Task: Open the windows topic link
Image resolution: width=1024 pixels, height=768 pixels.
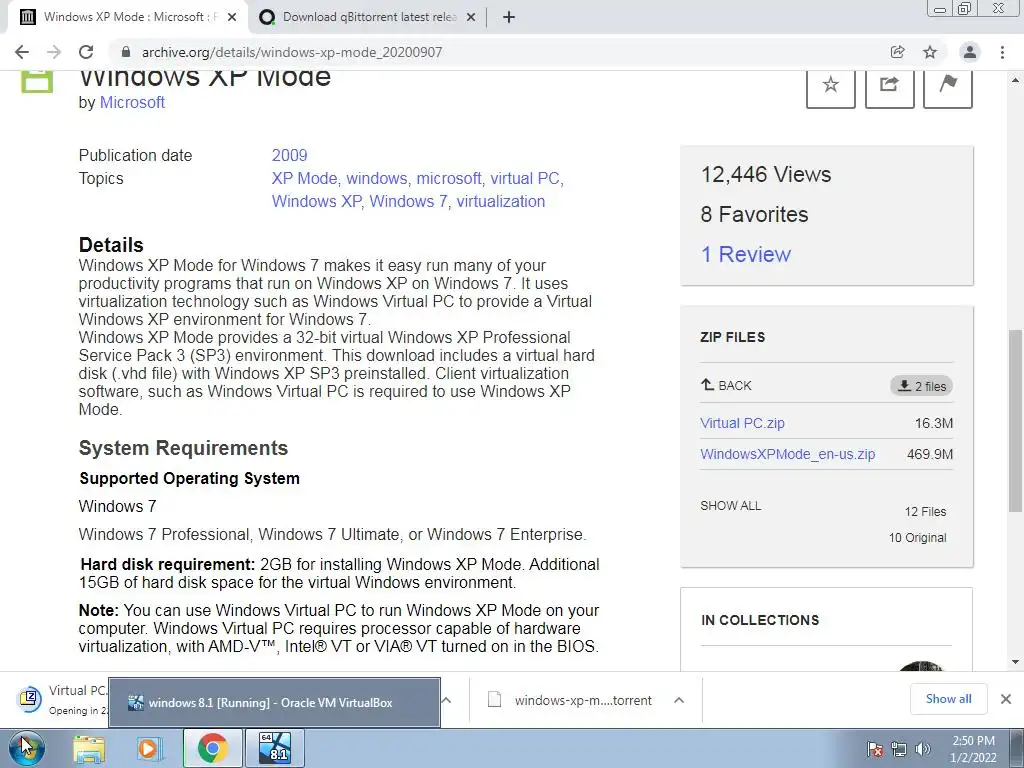Action: click(x=377, y=178)
